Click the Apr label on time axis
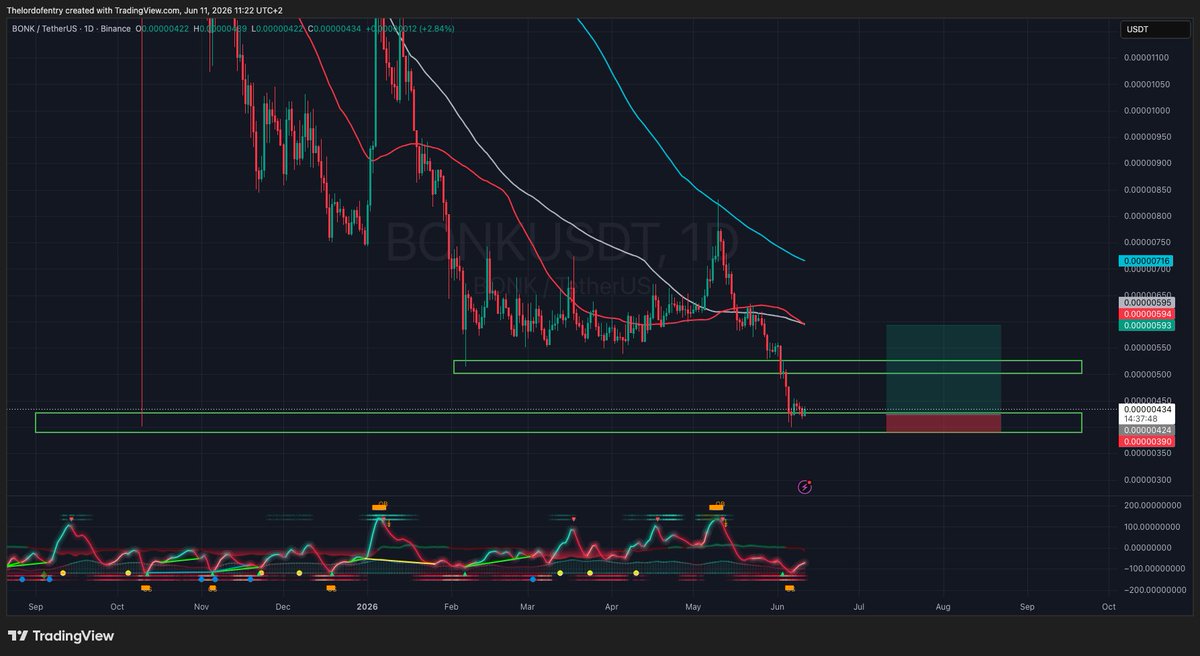1200x656 pixels. point(611,607)
